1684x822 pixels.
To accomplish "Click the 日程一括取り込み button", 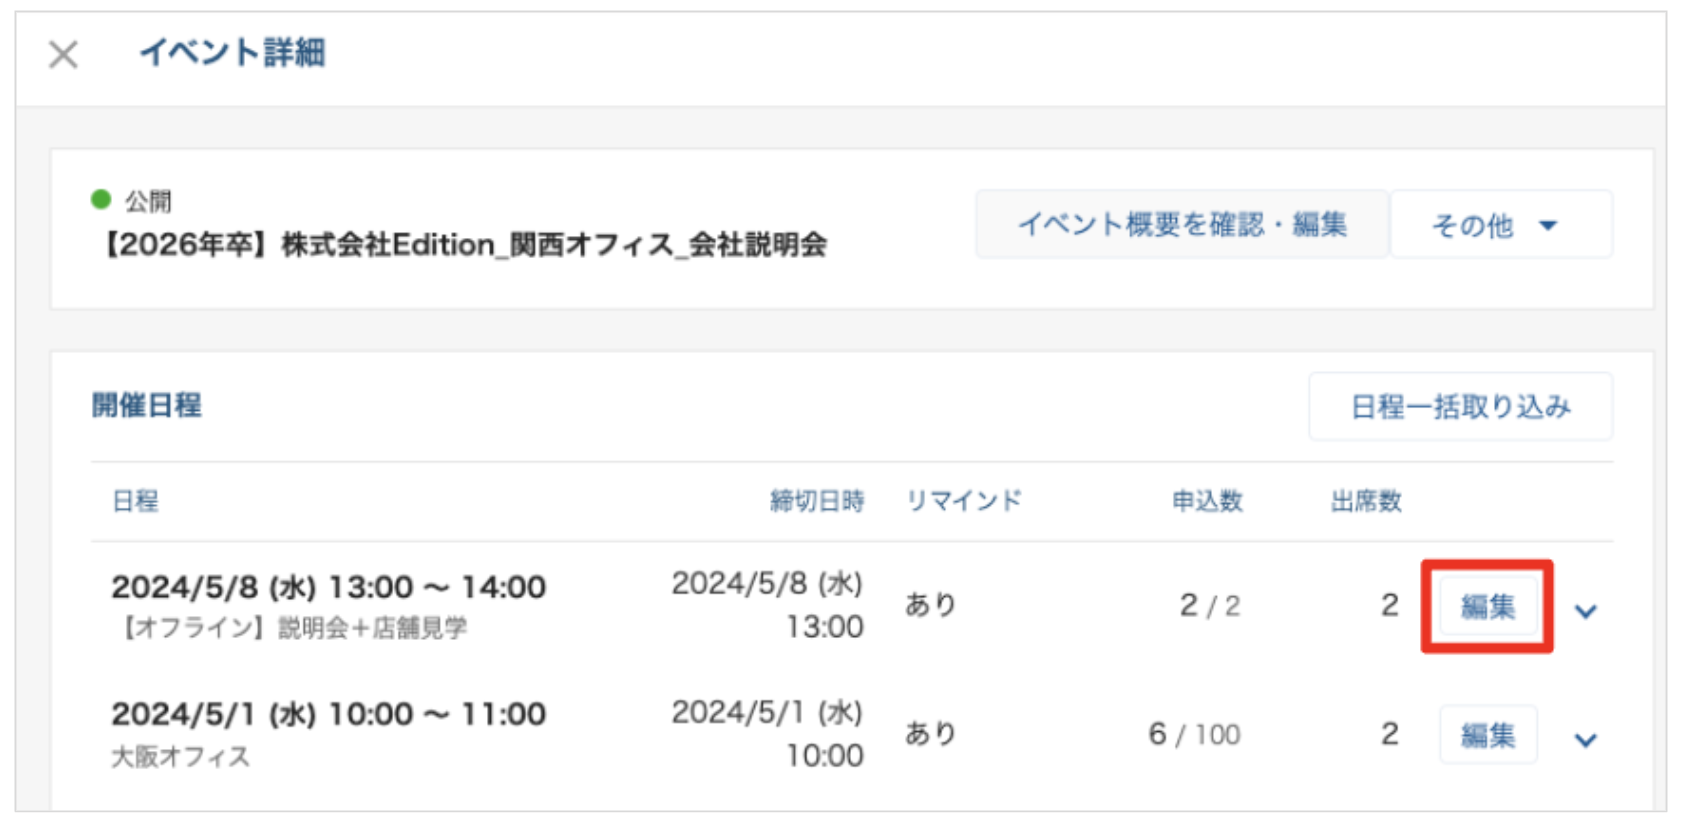I will [x=1460, y=407].
